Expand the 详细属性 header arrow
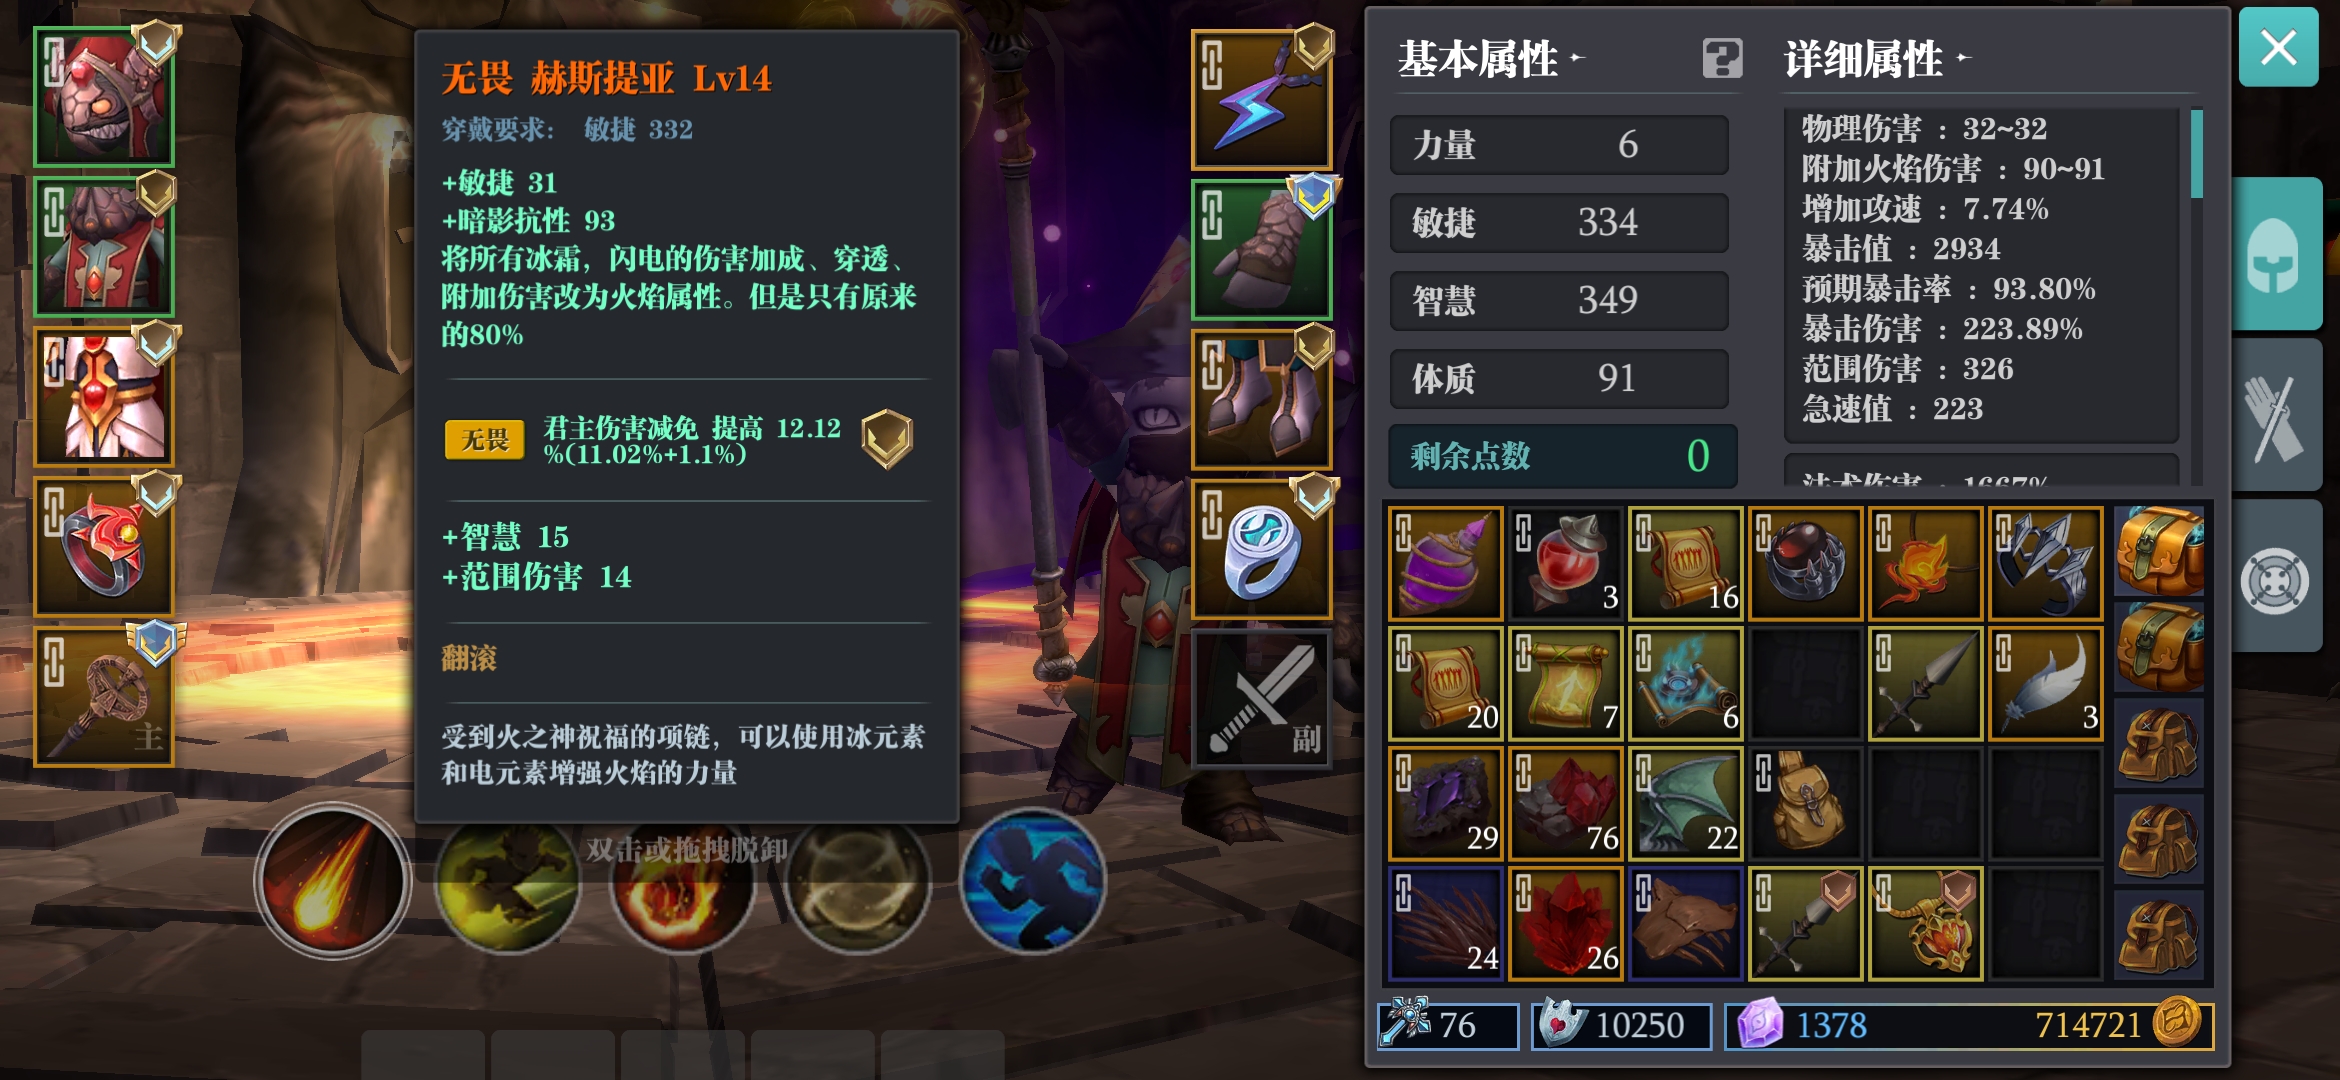This screenshot has height=1080, width=2340. tap(1963, 58)
